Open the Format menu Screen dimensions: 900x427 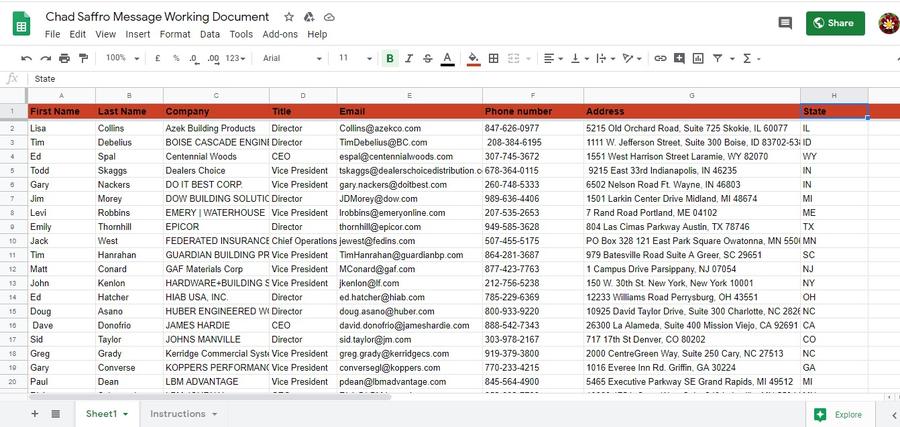175,34
